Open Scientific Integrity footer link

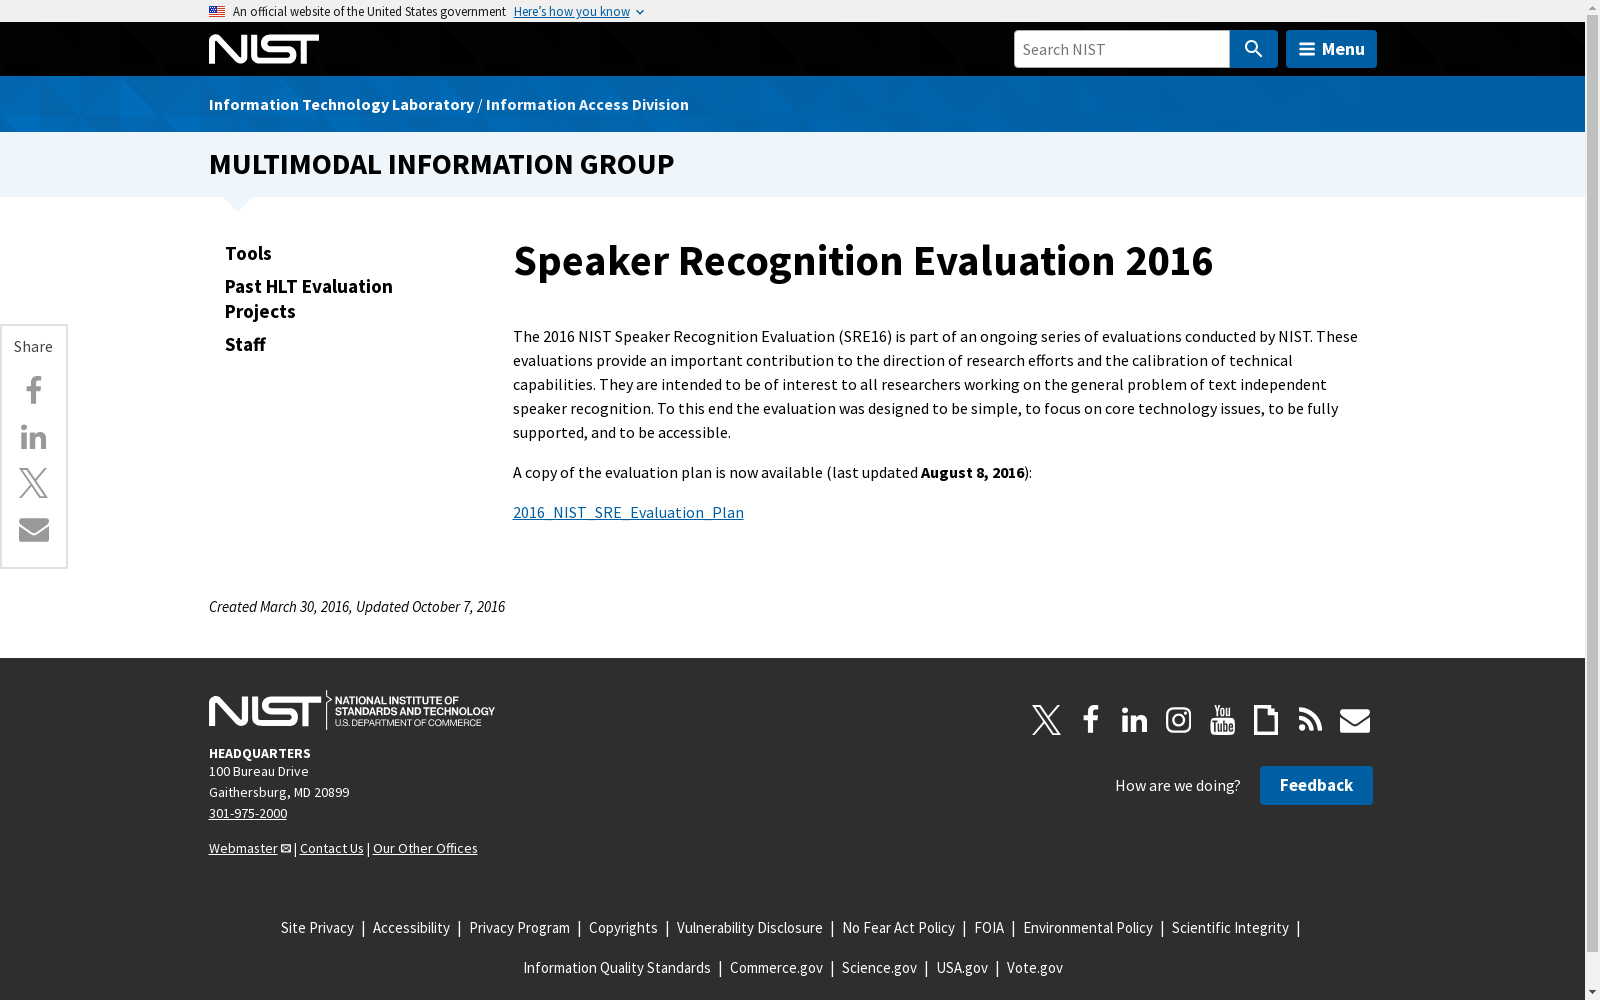pos(1230,928)
